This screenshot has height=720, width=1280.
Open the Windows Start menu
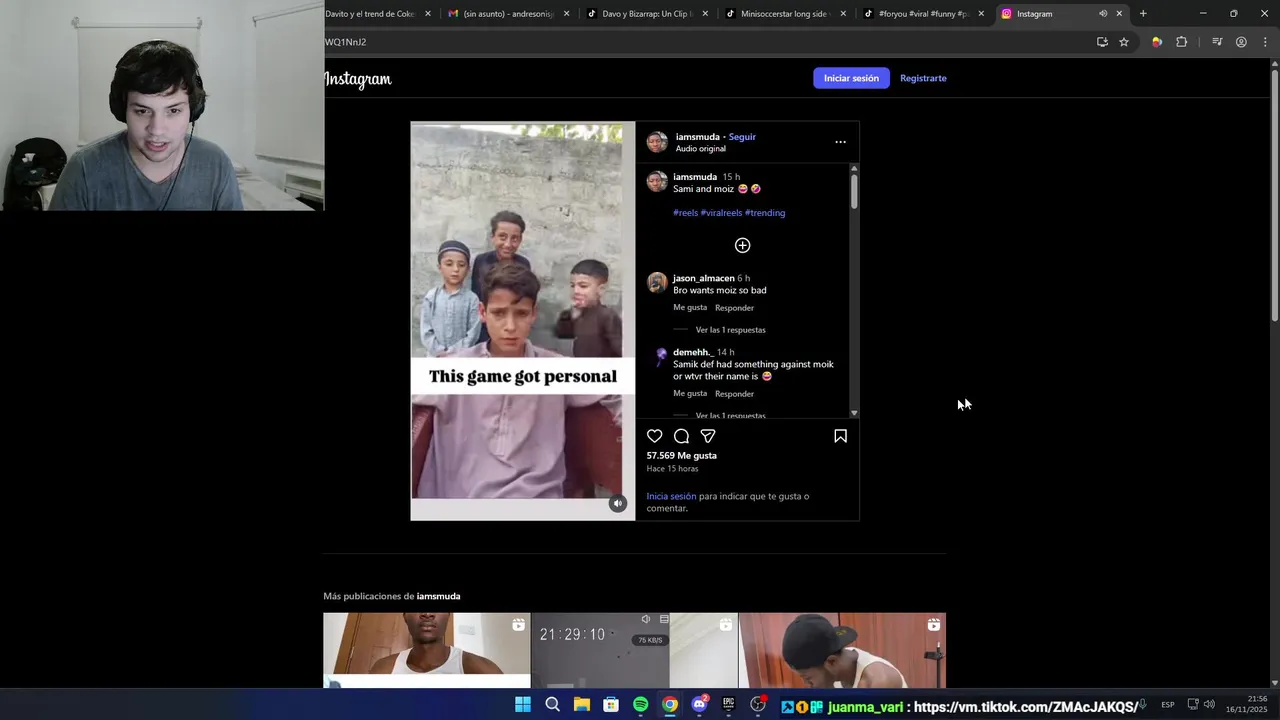pos(523,705)
